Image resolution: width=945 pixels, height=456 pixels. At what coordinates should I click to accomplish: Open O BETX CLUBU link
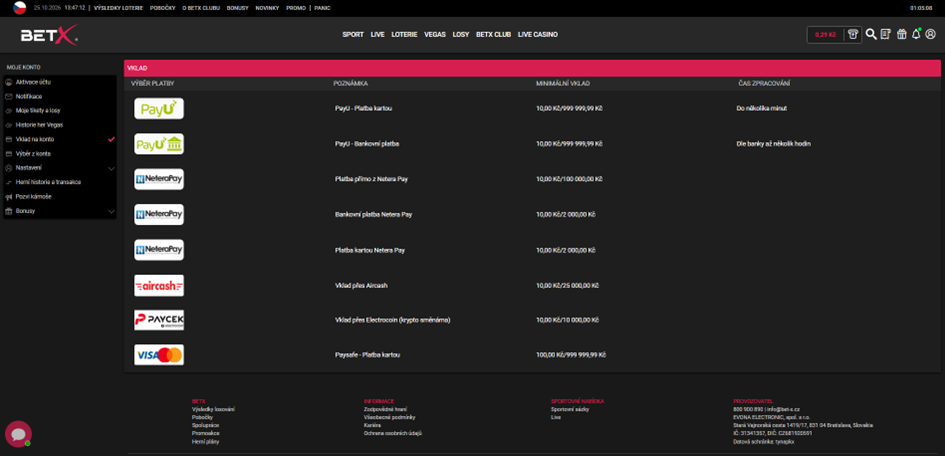pyautogui.click(x=201, y=8)
